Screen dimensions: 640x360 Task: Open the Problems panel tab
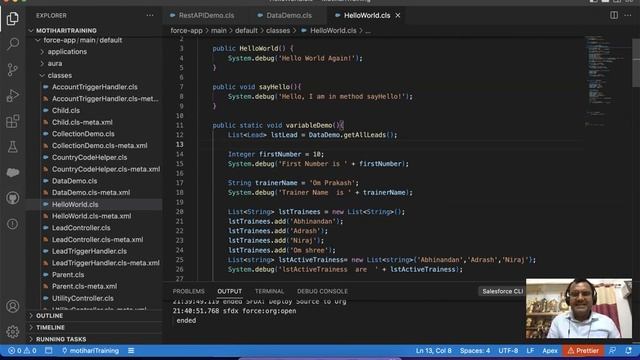click(x=188, y=291)
